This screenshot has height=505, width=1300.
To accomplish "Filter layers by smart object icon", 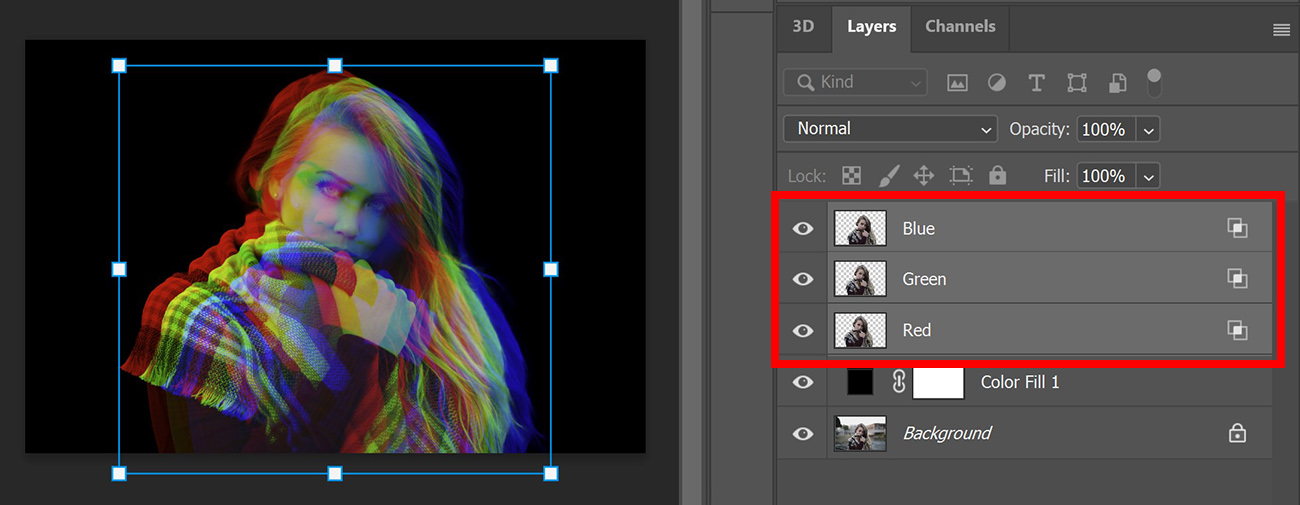I will (1117, 83).
